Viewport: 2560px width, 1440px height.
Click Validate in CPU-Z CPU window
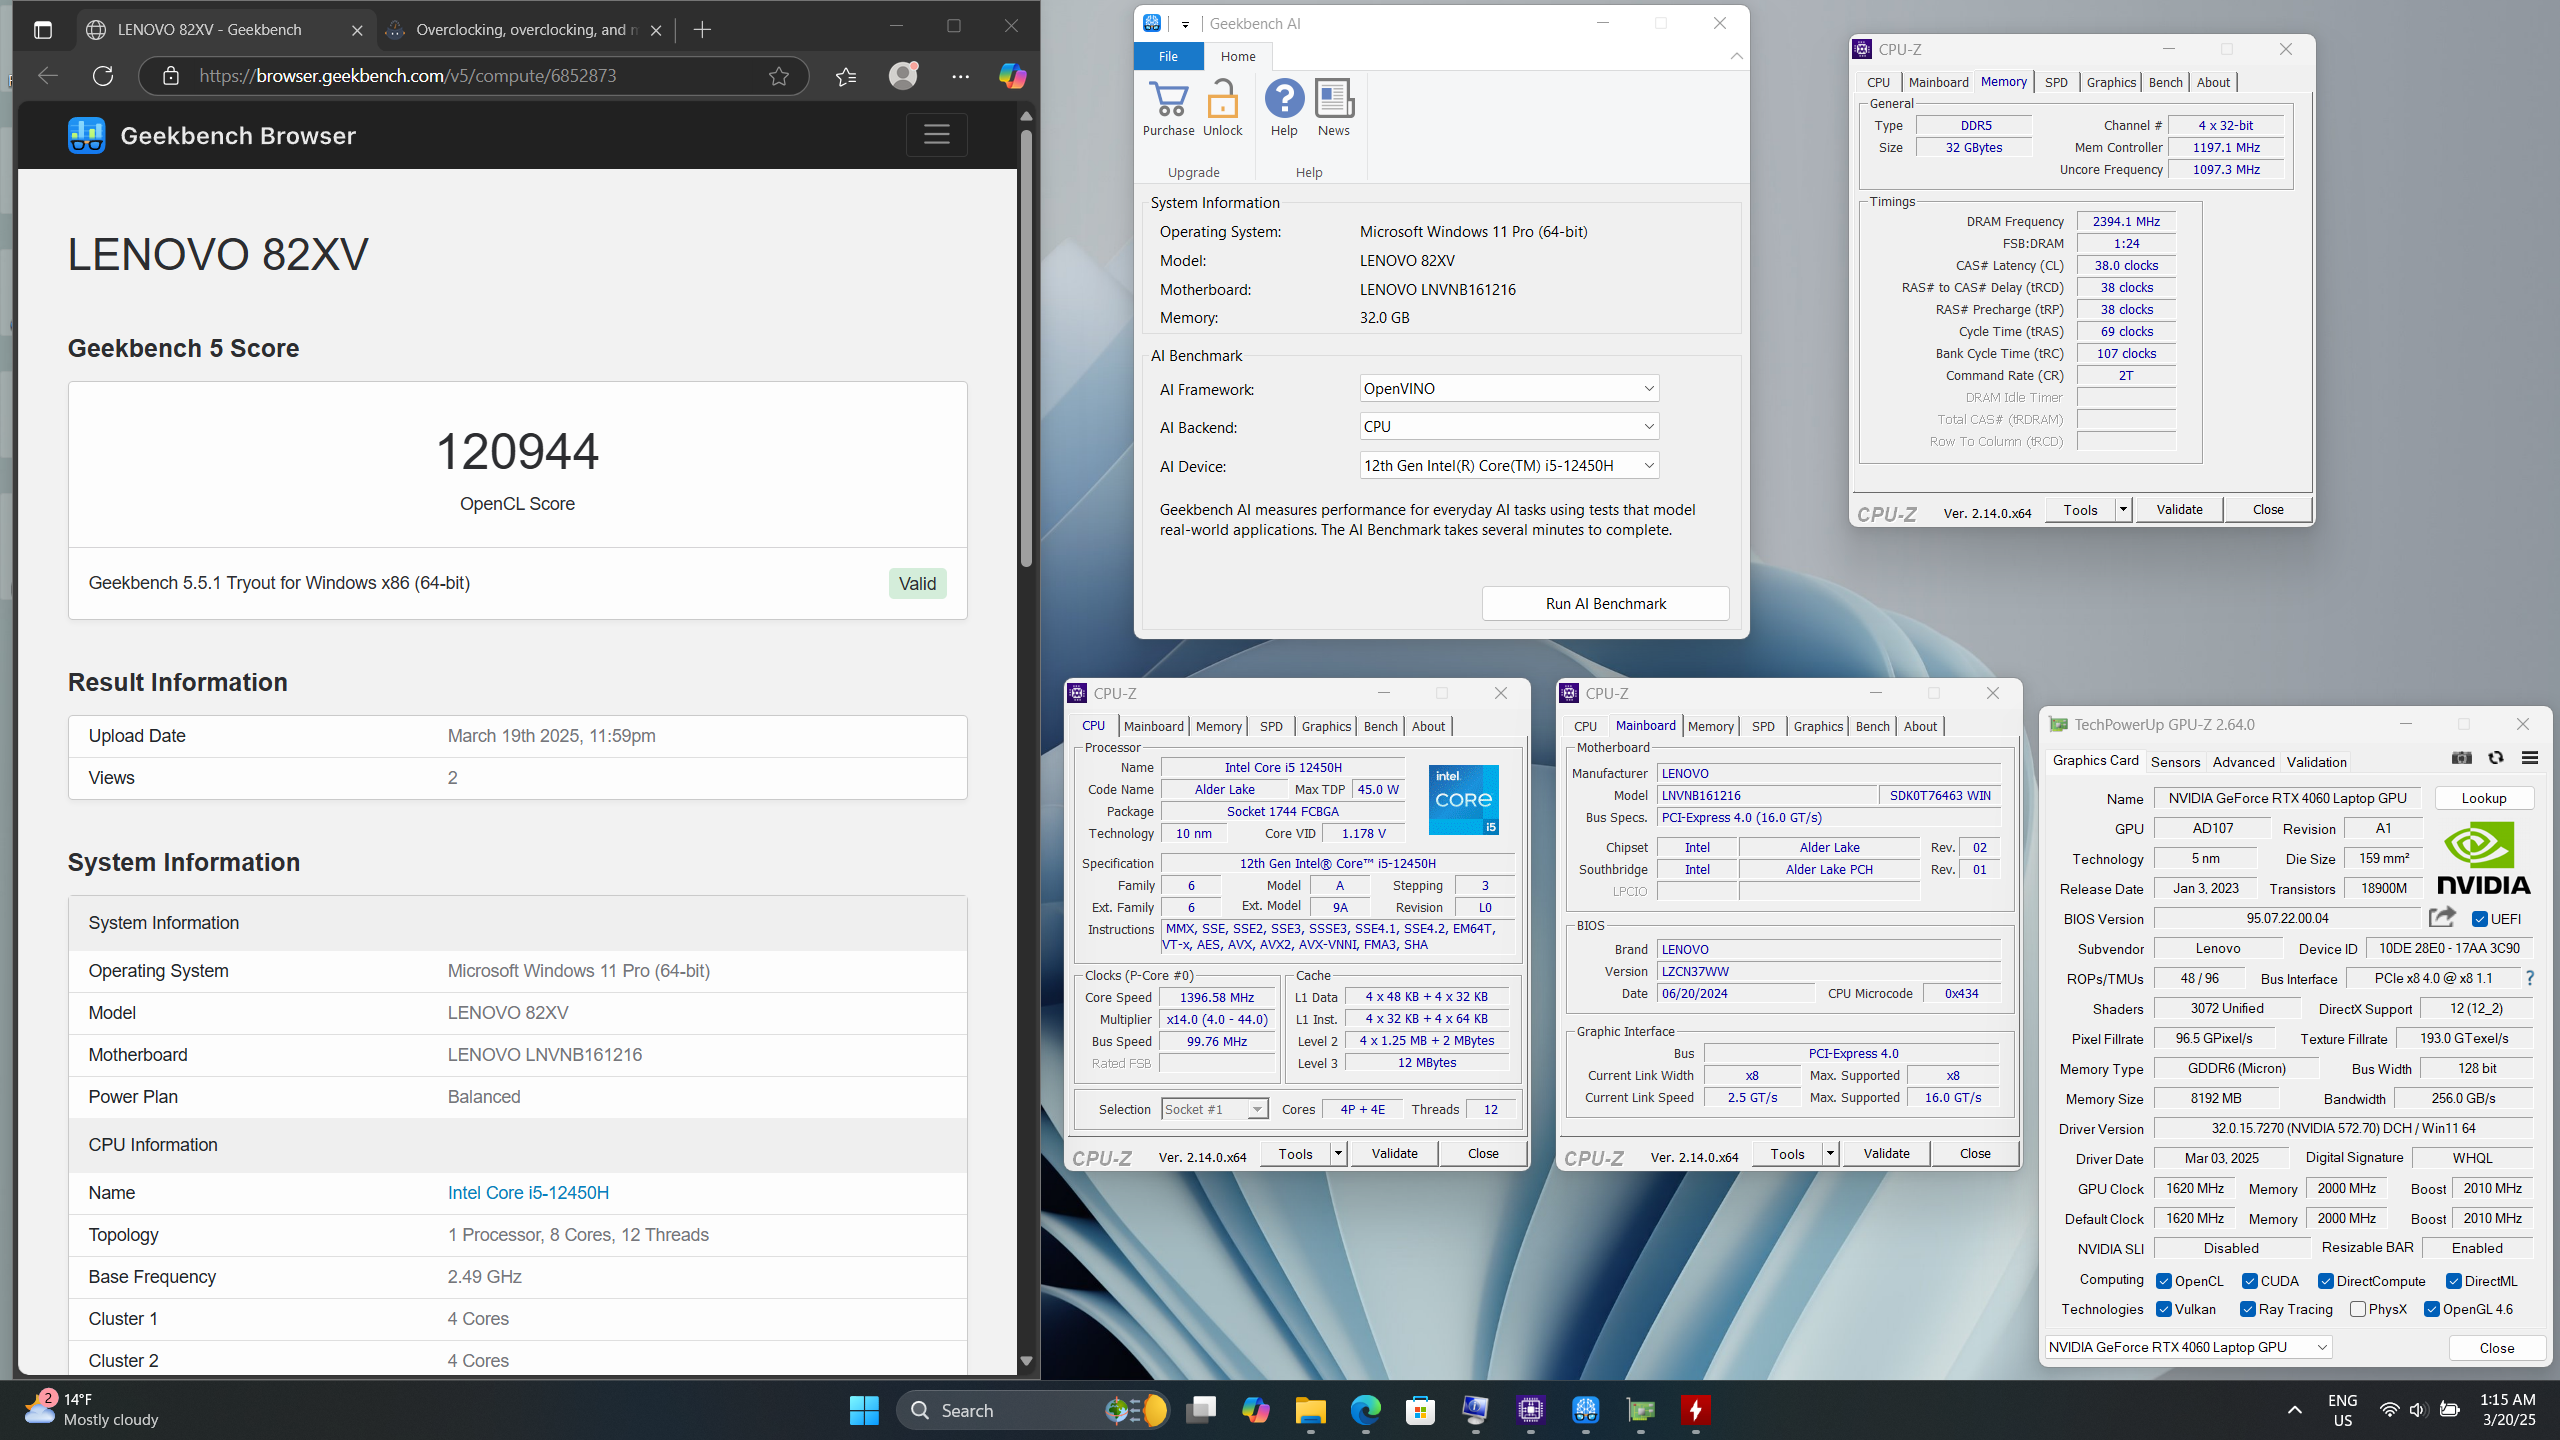coord(1394,1154)
